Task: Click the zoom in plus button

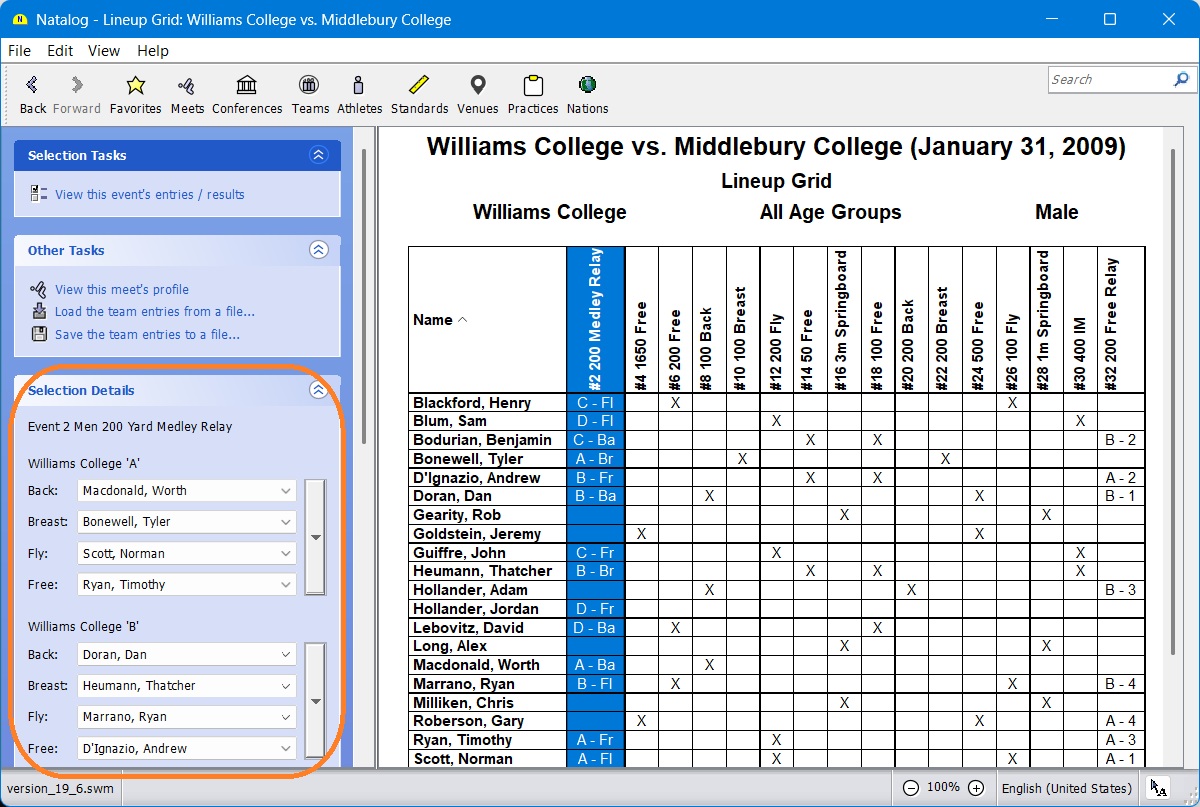Action: (976, 788)
